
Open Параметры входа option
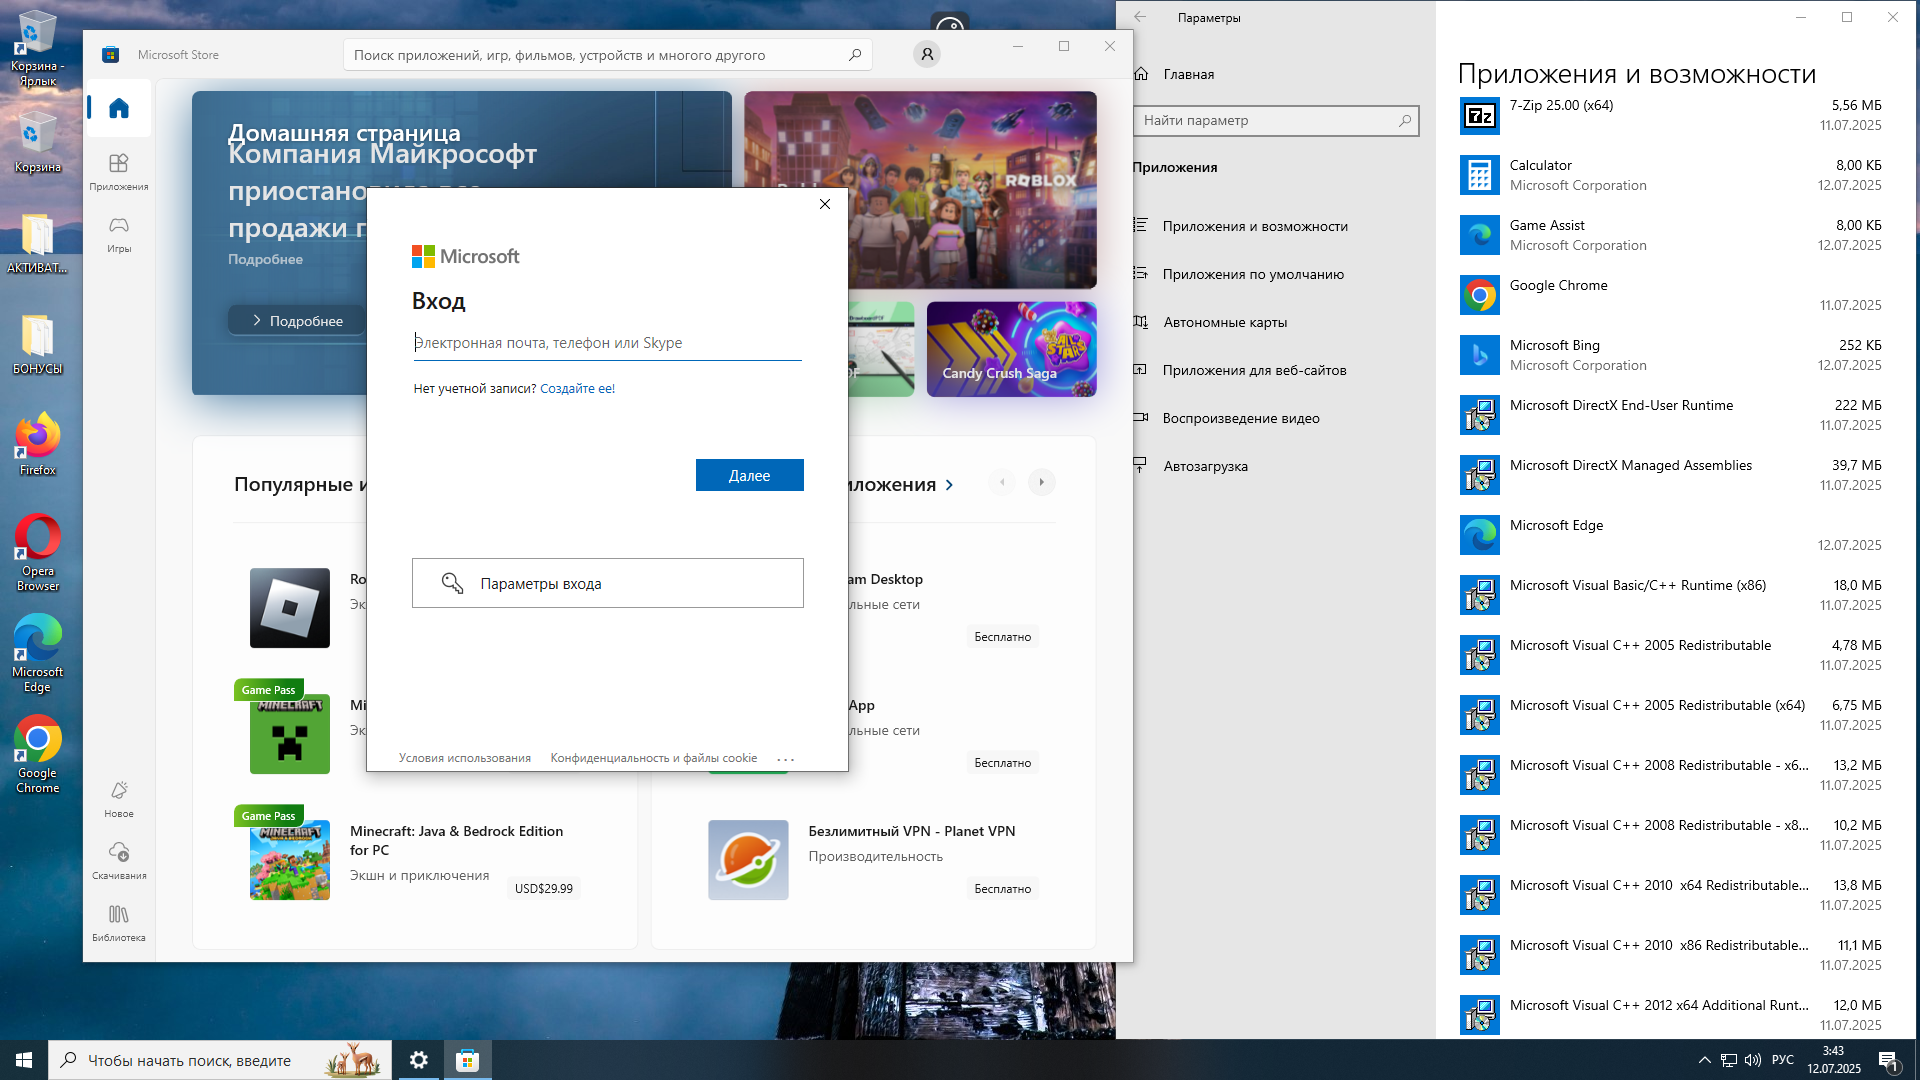pyautogui.click(x=608, y=583)
